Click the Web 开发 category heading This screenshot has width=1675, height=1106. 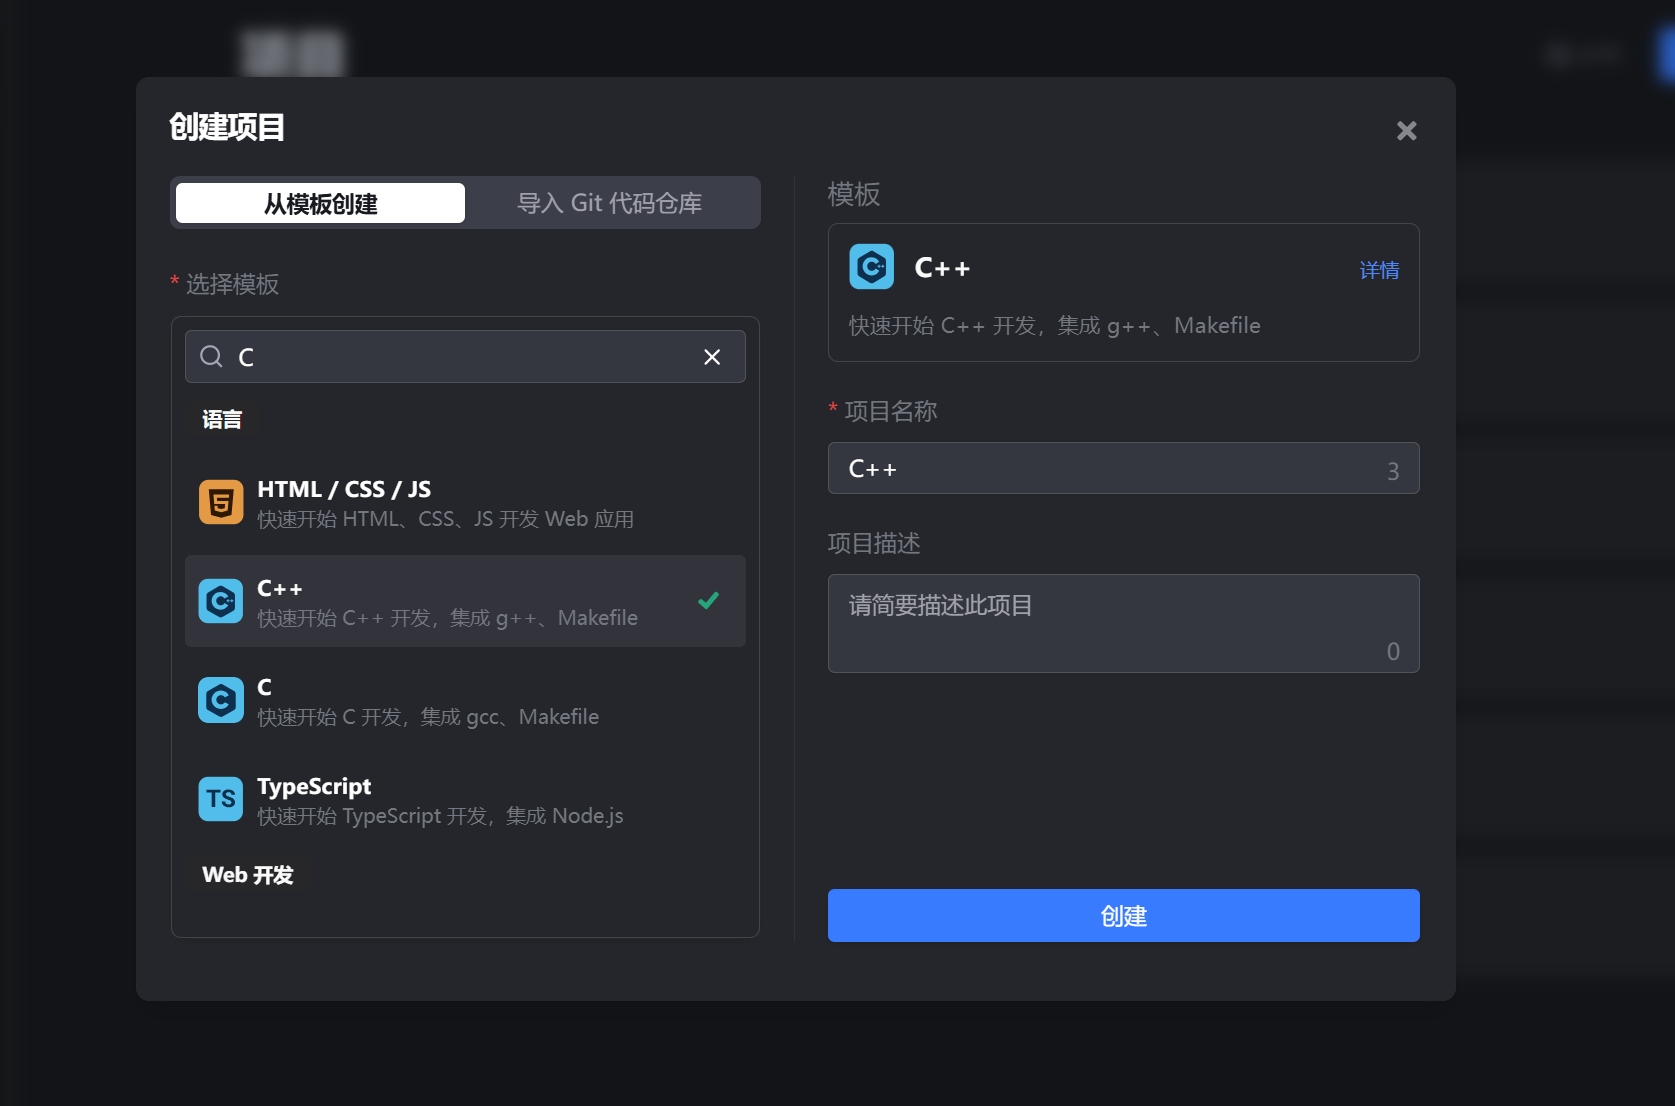coord(248,875)
